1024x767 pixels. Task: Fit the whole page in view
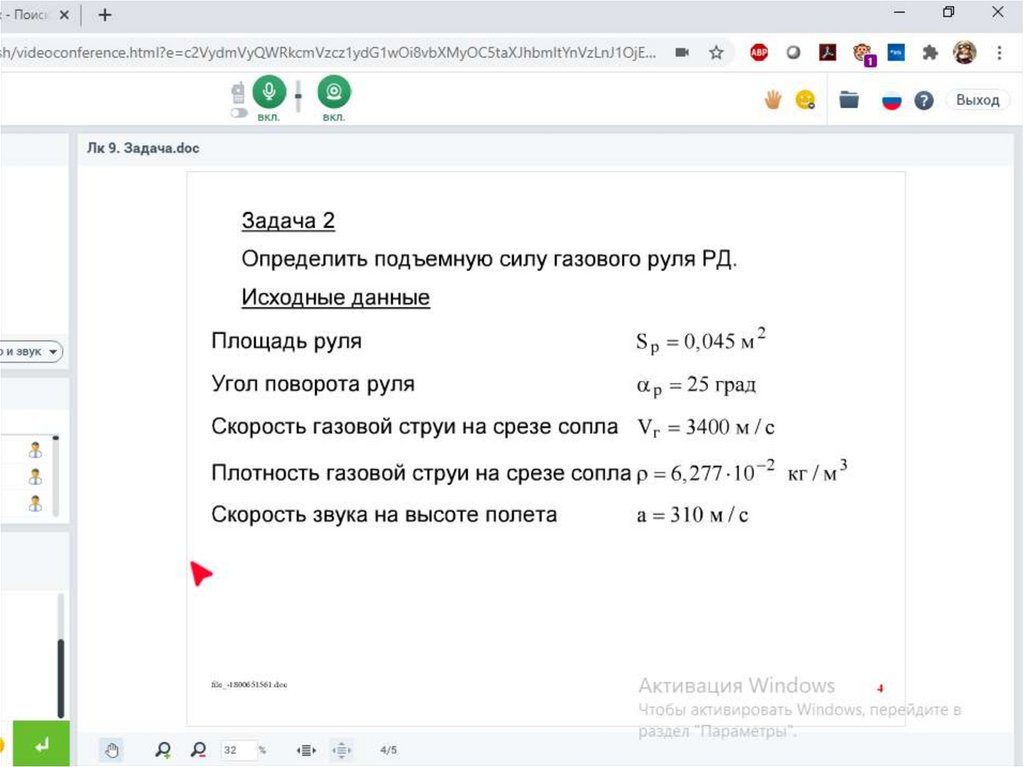[x=342, y=750]
